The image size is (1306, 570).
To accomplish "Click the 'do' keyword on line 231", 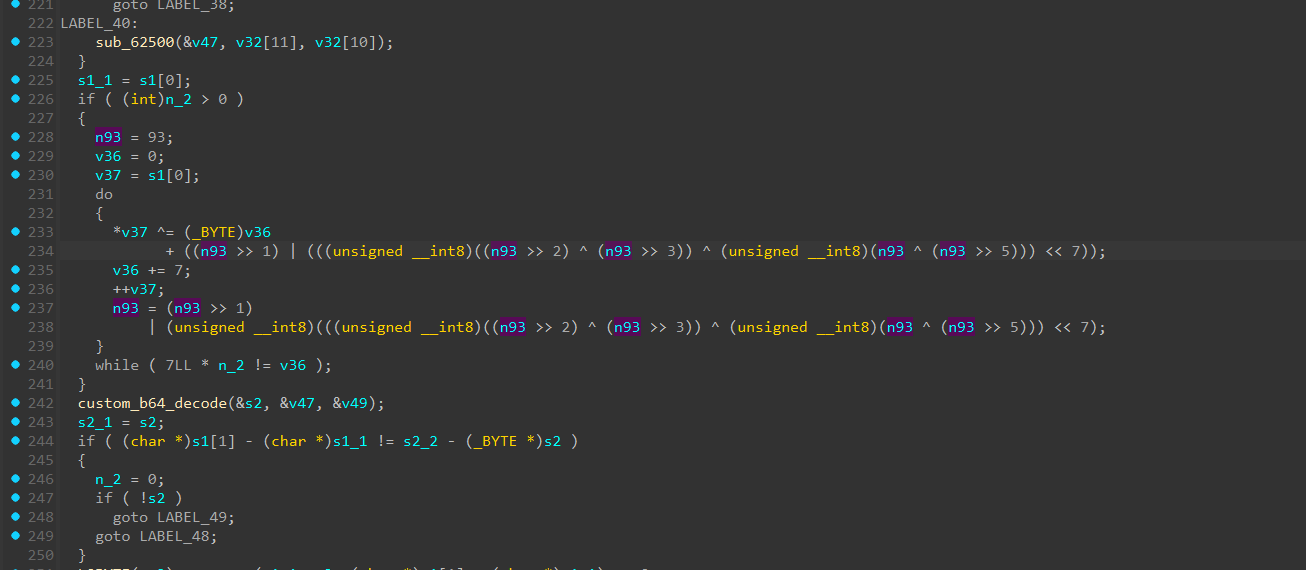I will point(104,194).
